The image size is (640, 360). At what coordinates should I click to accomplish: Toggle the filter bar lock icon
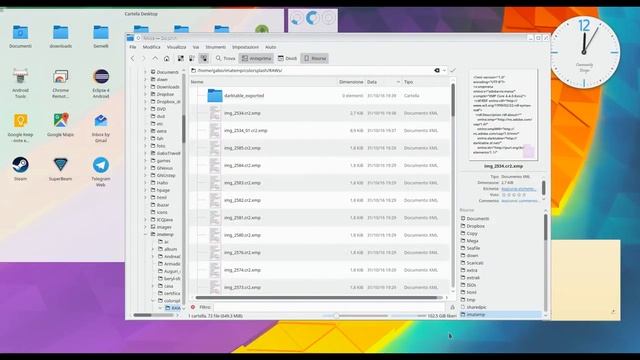tap(452, 307)
